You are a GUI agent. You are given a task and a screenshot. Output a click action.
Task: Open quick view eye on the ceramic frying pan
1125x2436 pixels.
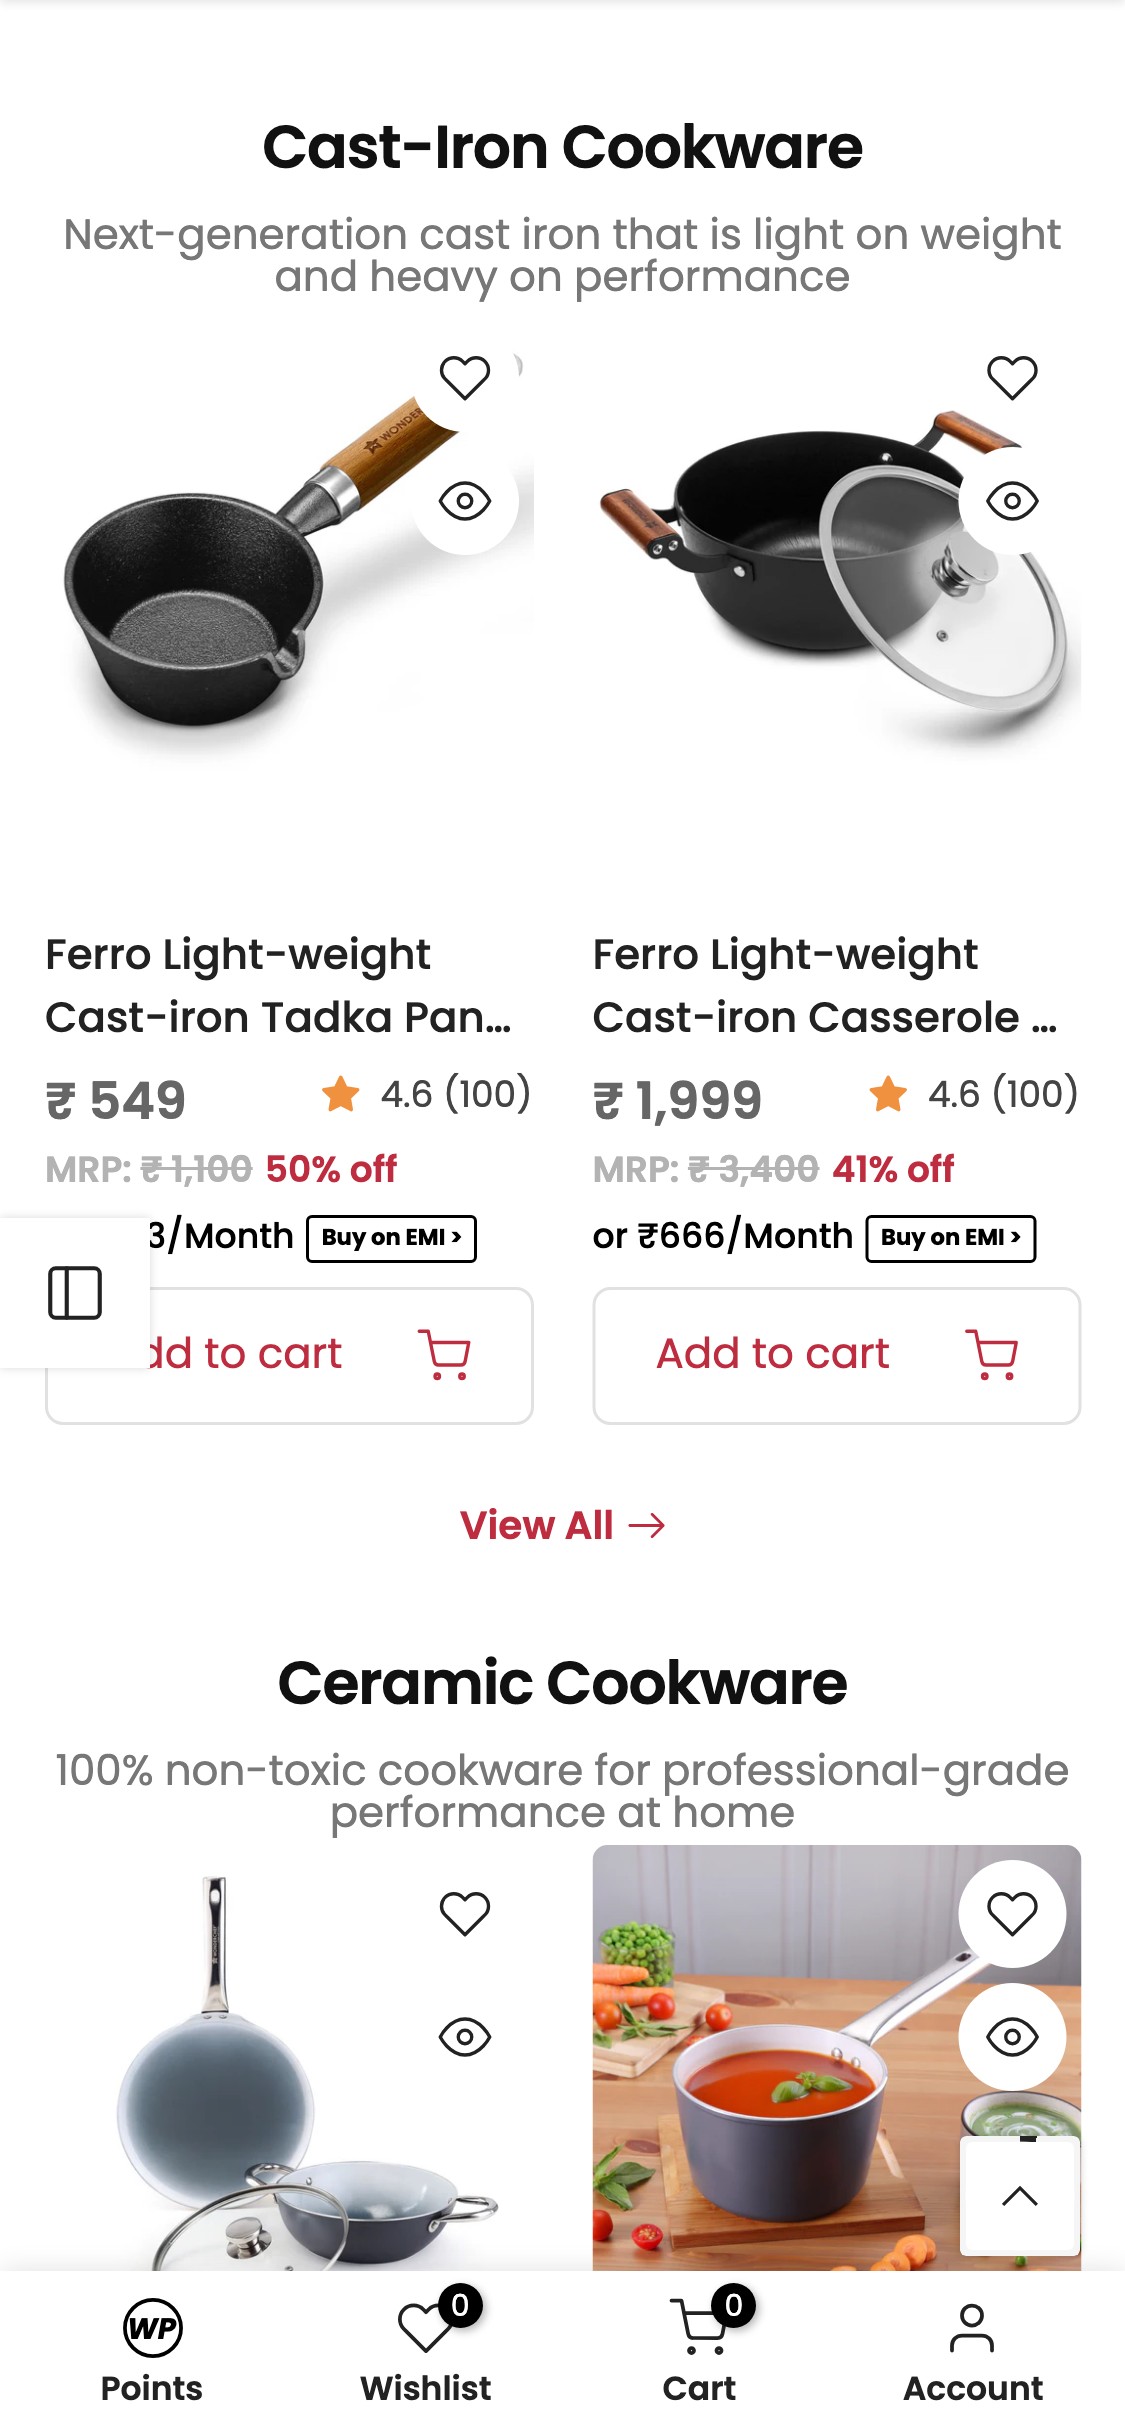(464, 2037)
